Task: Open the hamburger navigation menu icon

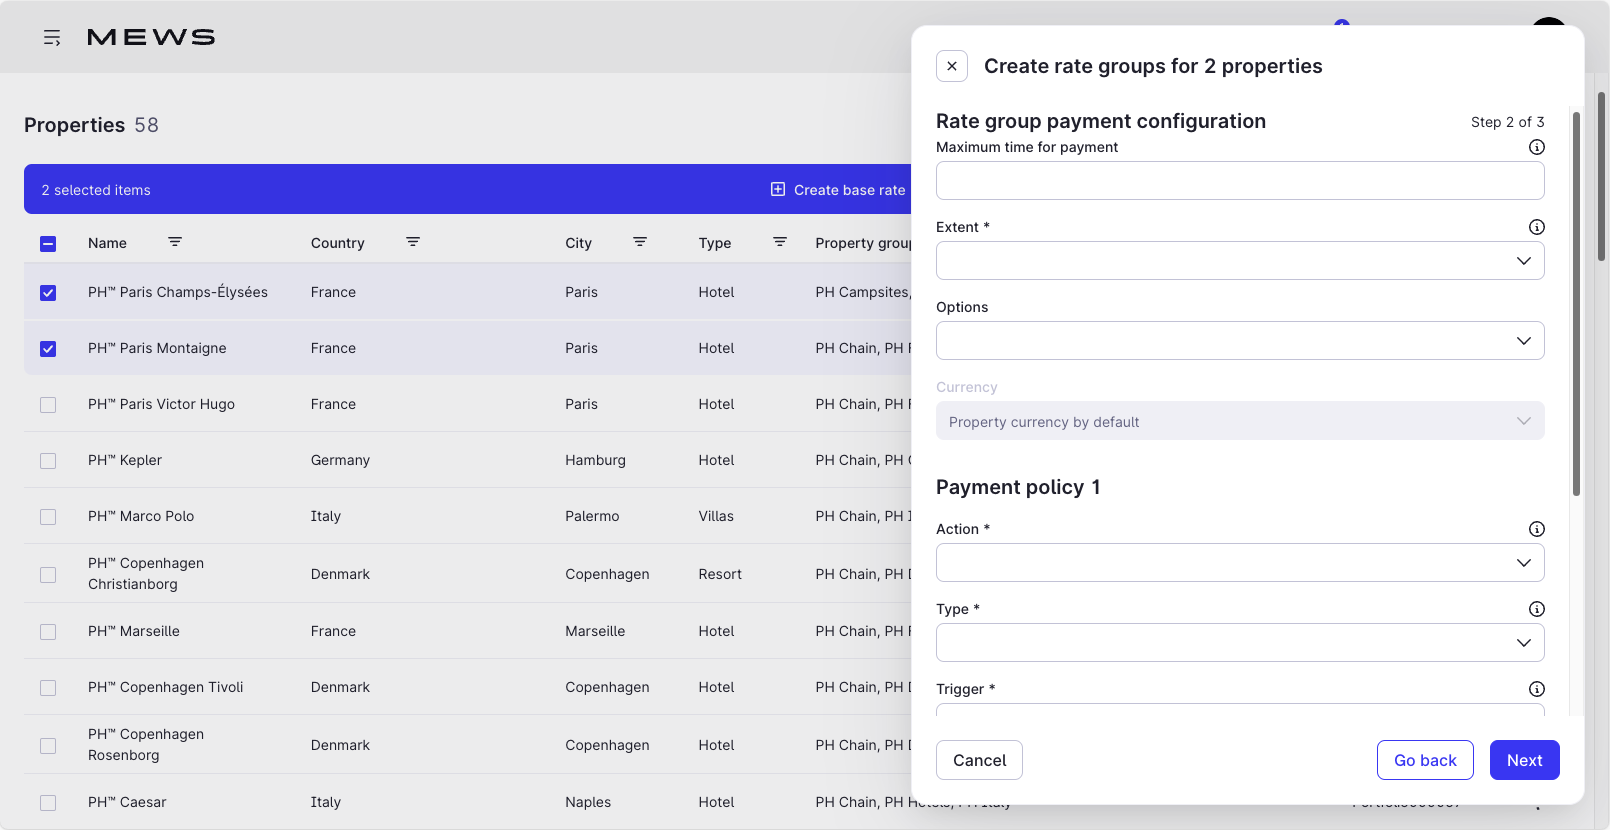Action: [x=52, y=38]
